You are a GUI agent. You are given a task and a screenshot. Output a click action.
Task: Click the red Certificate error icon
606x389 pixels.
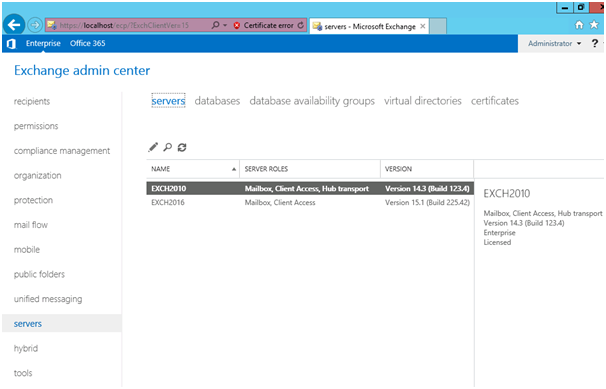[x=237, y=25]
